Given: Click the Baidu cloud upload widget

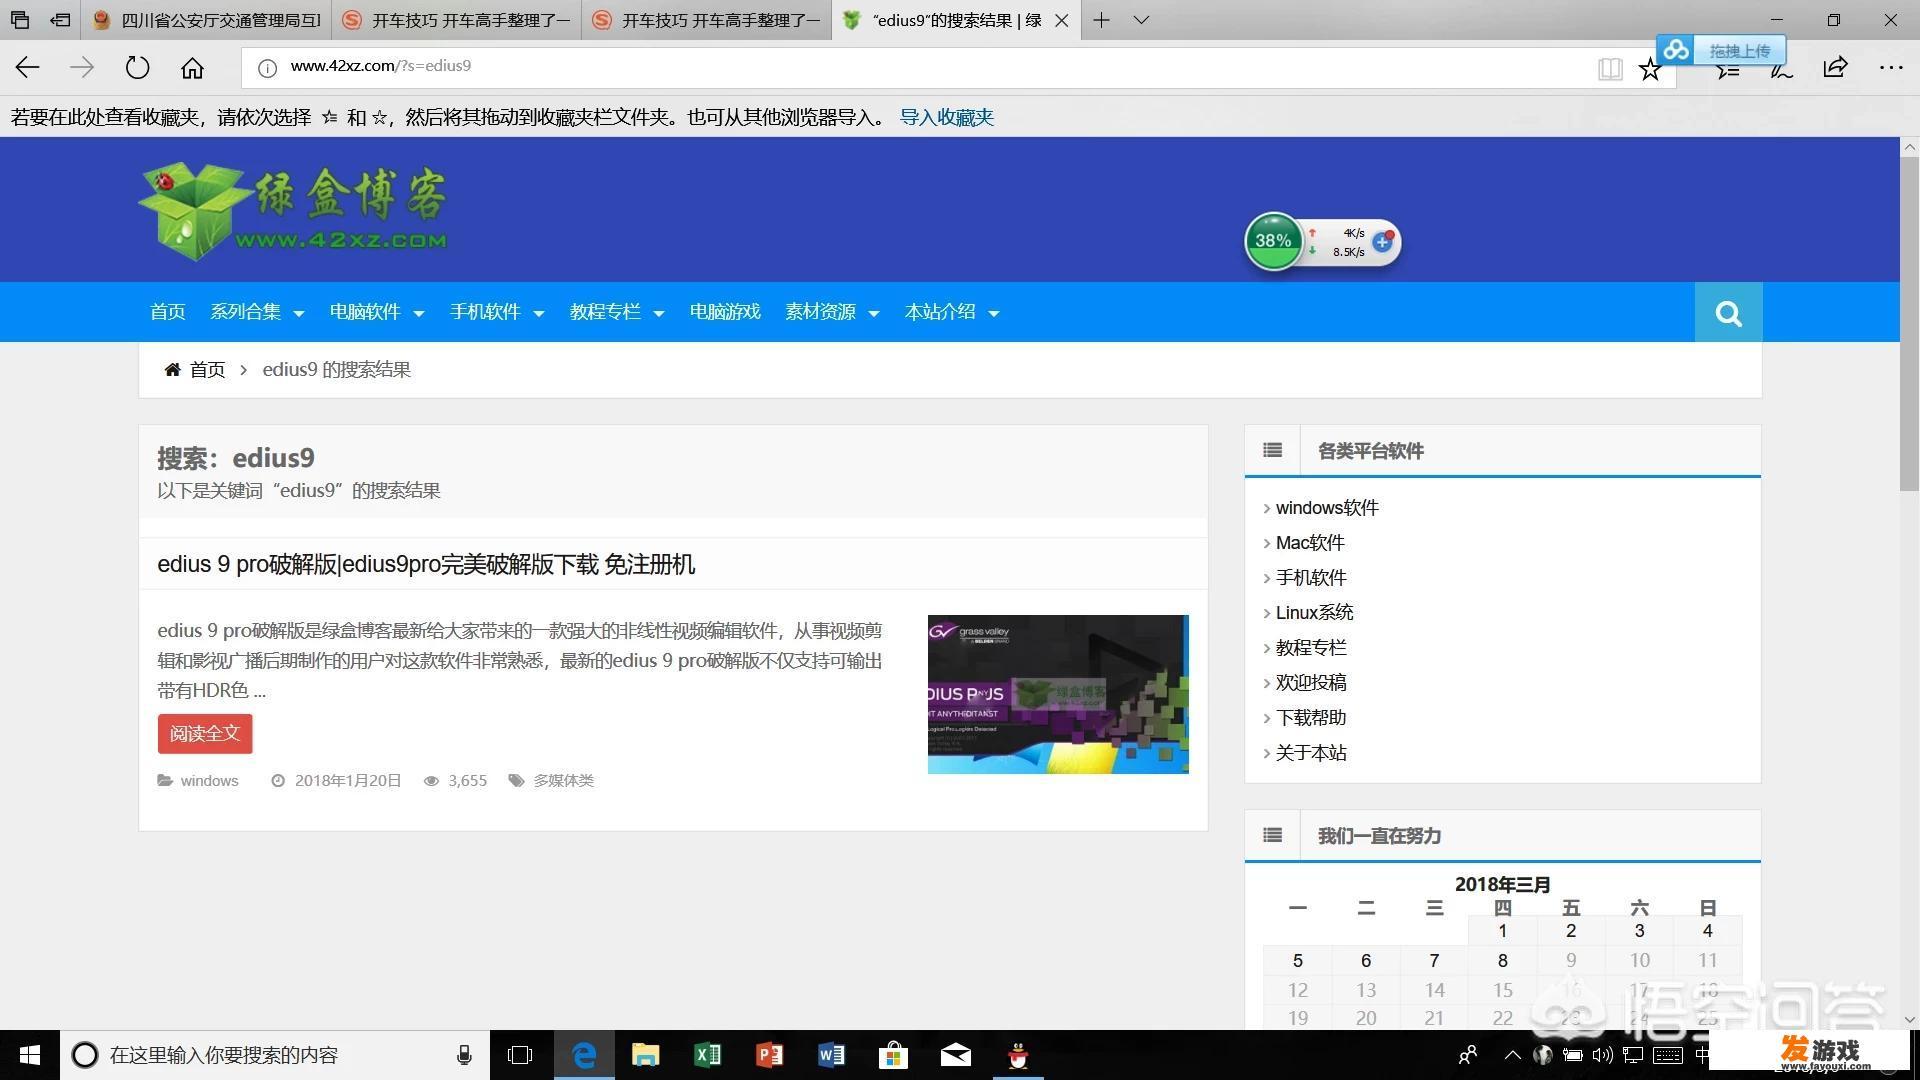Looking at the screenshot, I should (x=1721, y=50).
